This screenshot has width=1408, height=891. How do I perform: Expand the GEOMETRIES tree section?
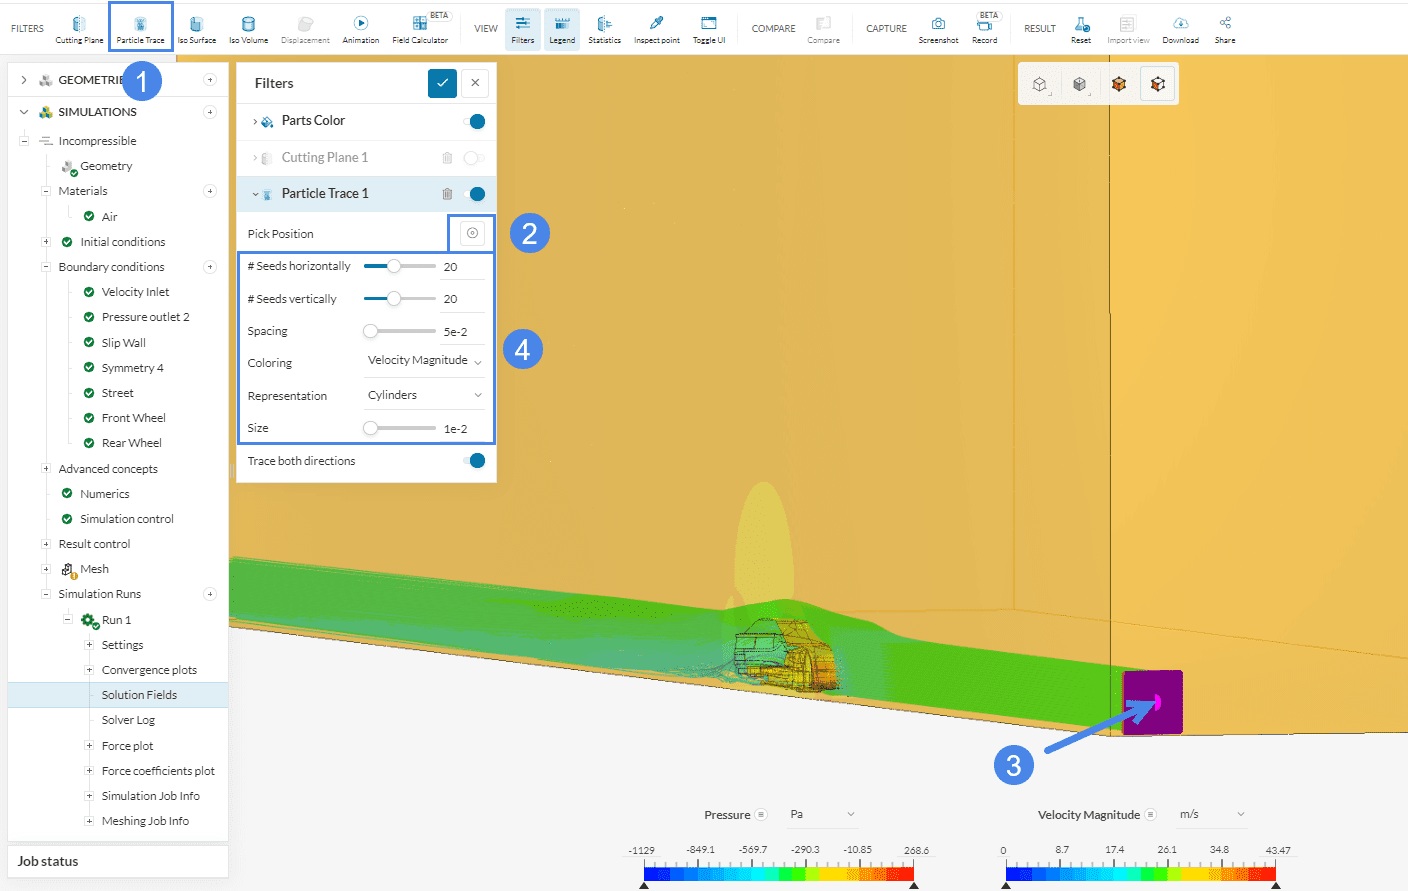pyautogui.click(x=24, y=80)
